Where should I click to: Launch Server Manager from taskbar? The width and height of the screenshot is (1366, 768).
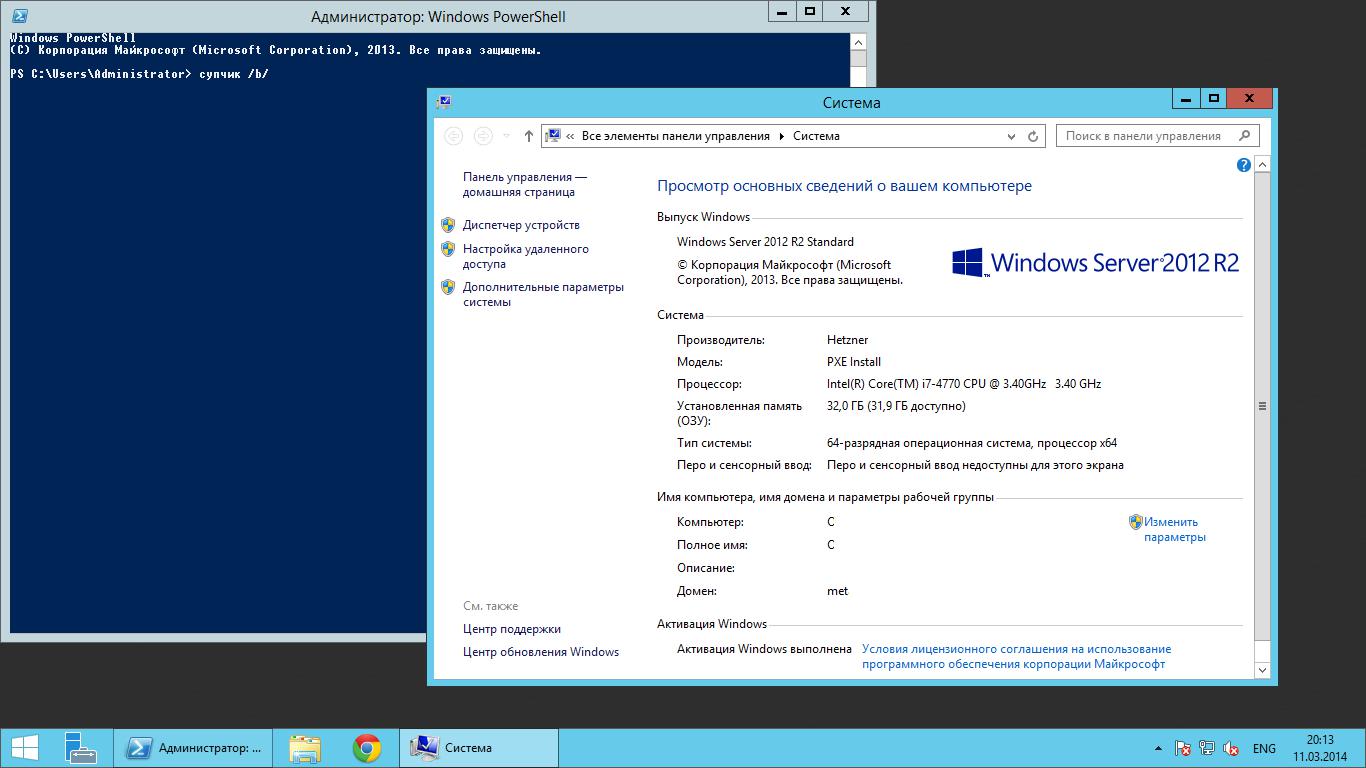80,748
